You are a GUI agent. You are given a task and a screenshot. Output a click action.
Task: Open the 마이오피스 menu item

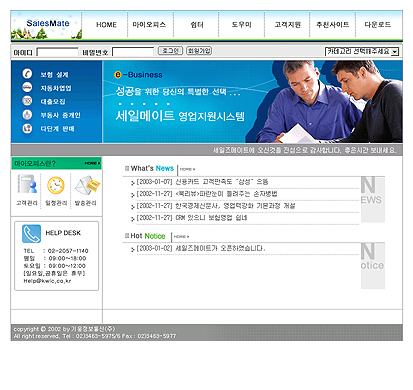(x=149, y=25)
